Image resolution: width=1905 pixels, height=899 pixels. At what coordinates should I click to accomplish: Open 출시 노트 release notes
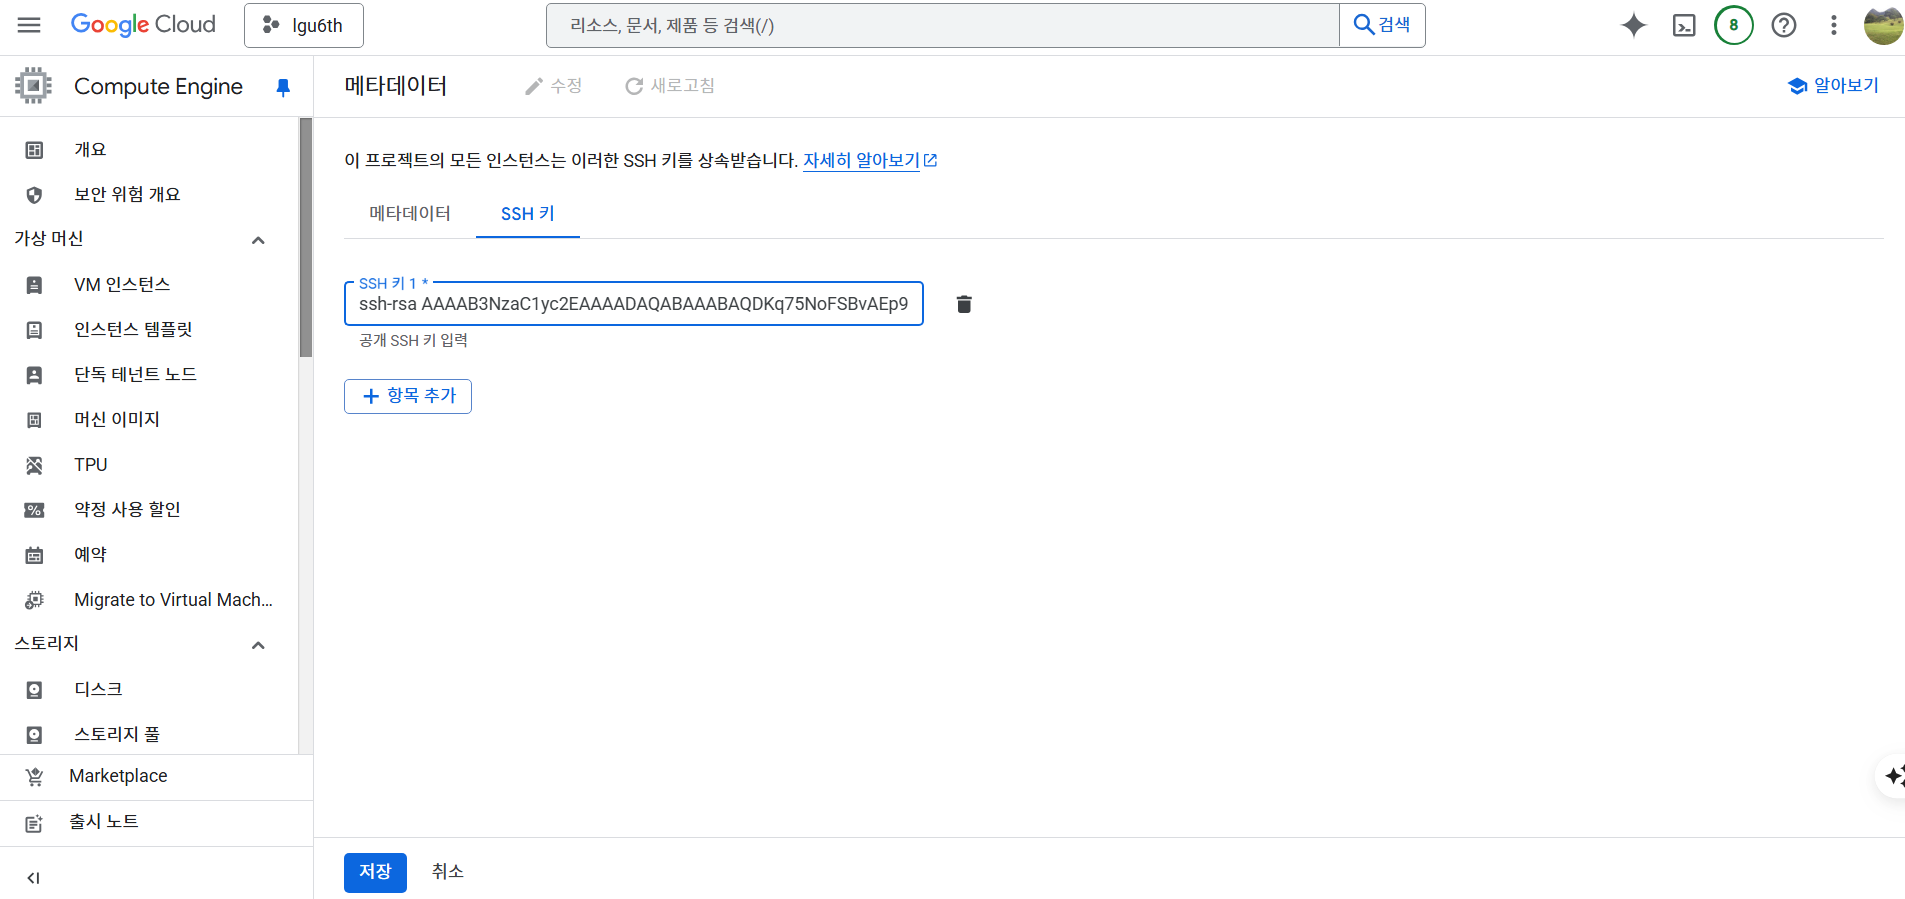click(x=156, y=823)
